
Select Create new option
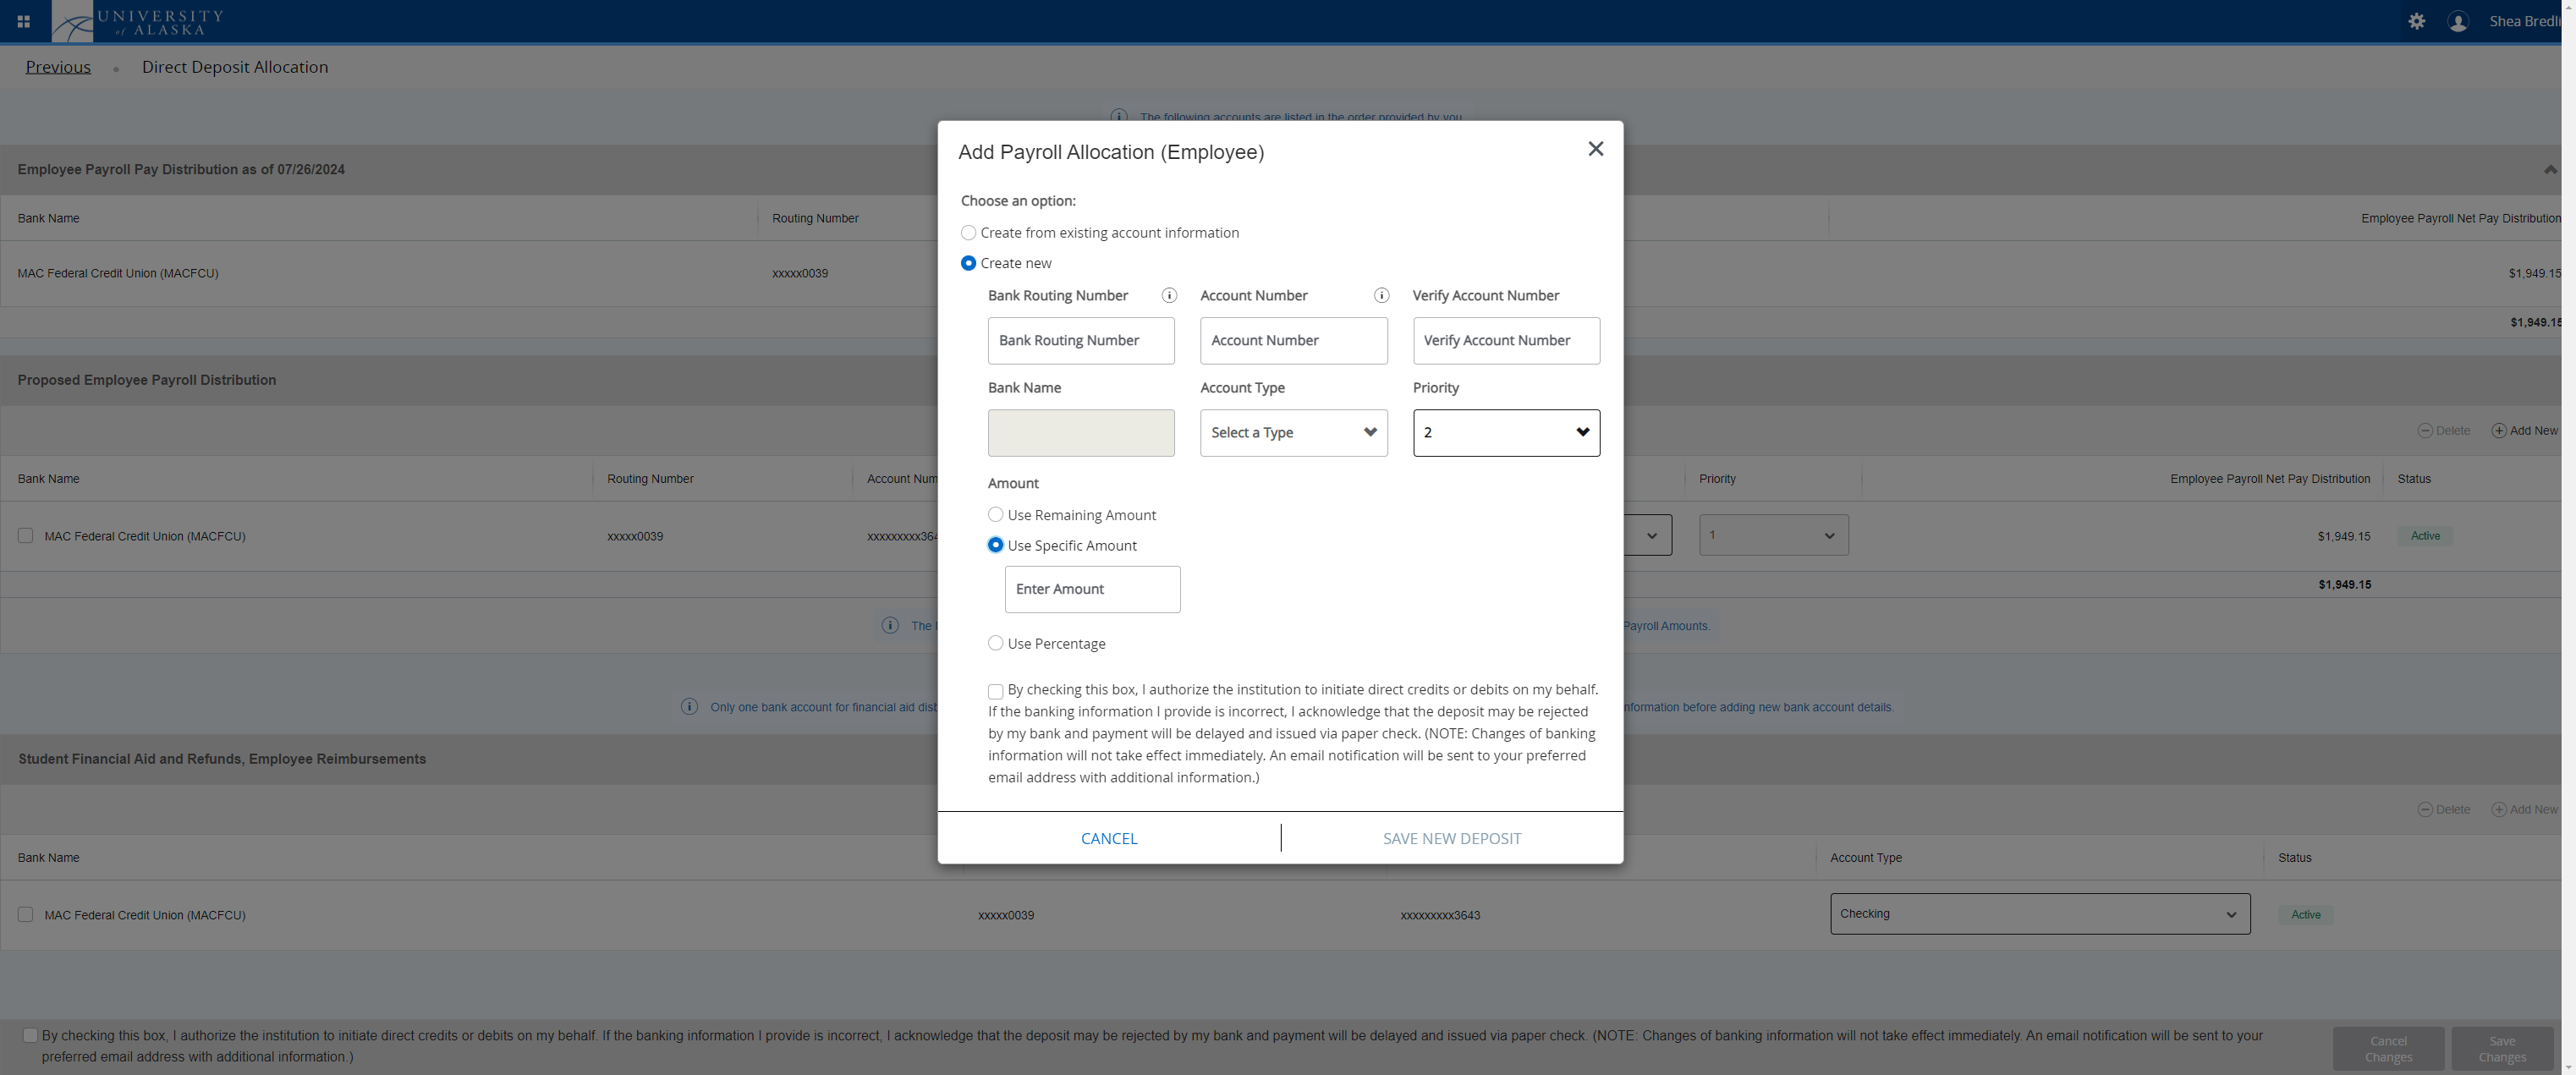[968, 263]
